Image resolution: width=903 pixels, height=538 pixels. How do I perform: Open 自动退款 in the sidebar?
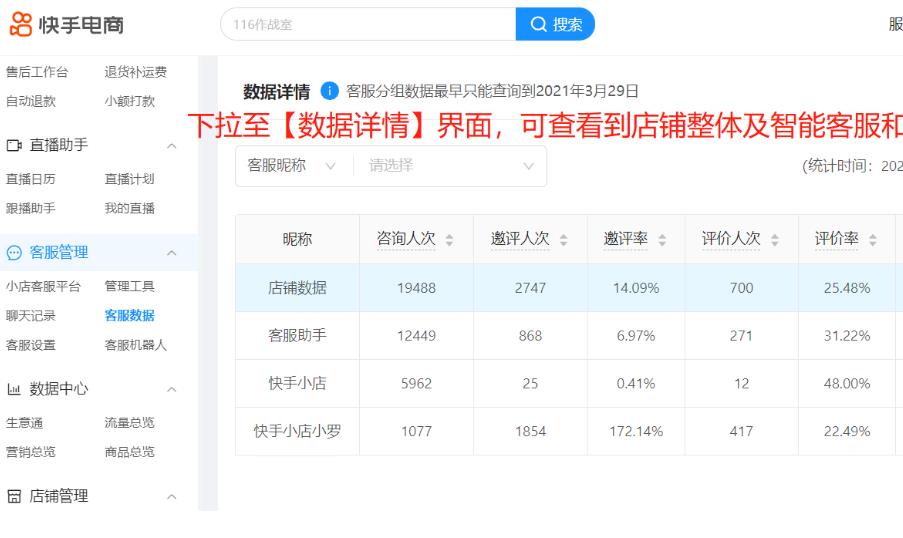[x=31, y=101]
